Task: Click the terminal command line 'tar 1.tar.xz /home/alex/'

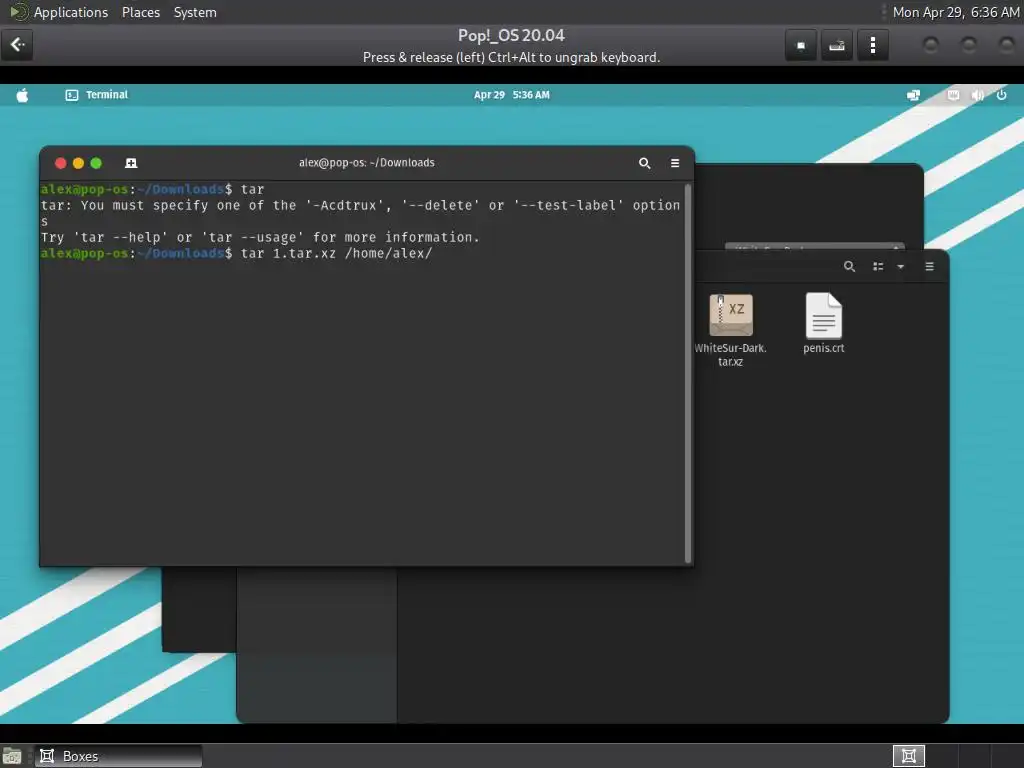Action: pyautogui.click(x=336, y=253)
